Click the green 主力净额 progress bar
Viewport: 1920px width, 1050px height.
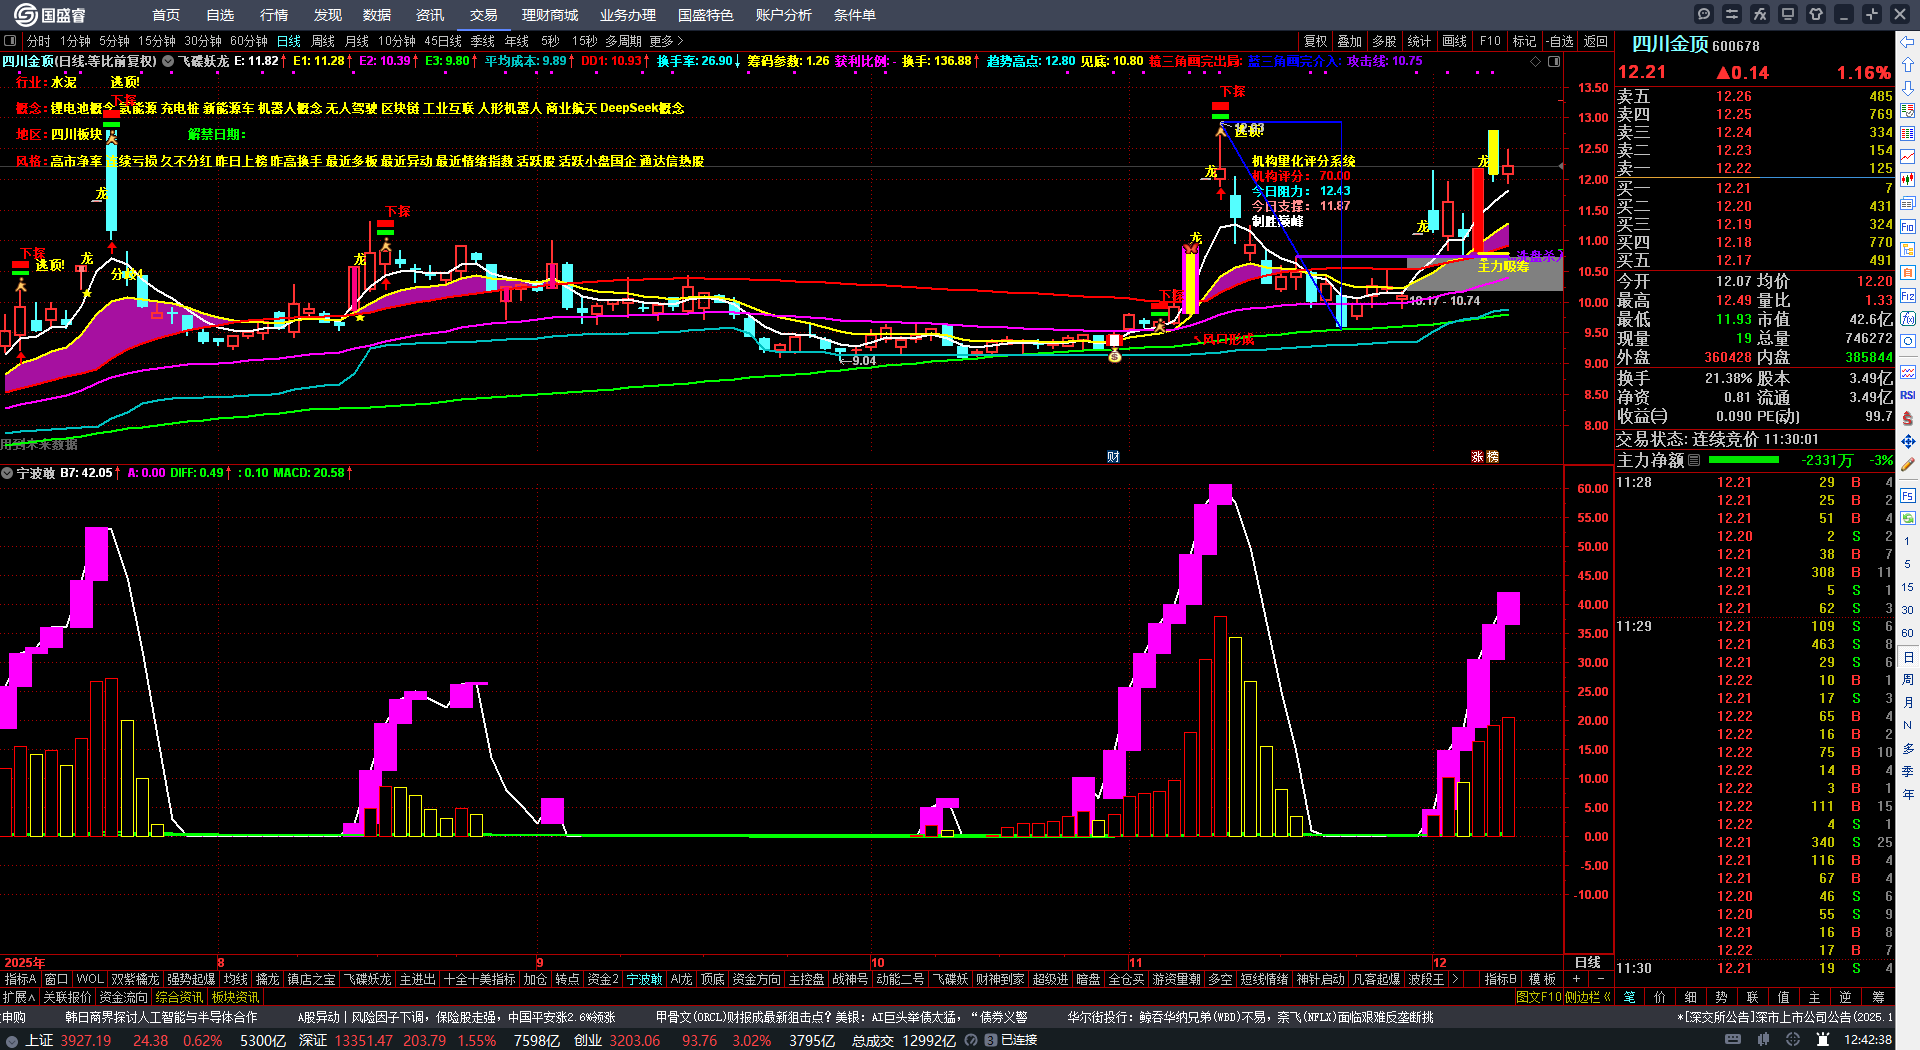point(1744,460)
